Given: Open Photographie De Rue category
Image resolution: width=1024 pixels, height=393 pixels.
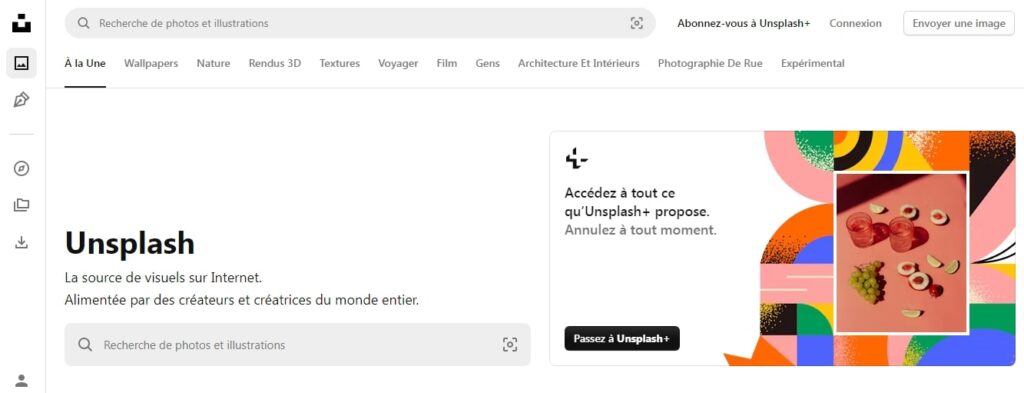Looking at the screenshot, I should [710, 63].
